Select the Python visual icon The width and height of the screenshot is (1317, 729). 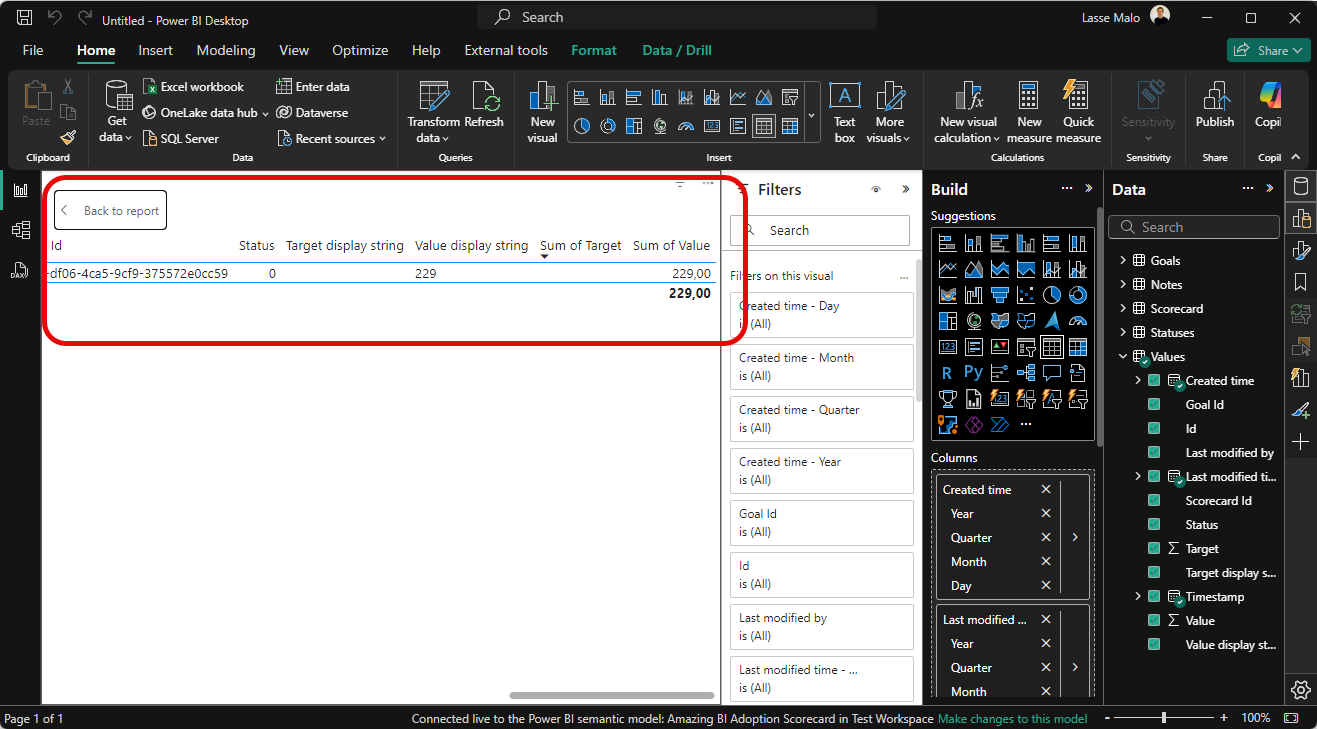pos(973,373)
